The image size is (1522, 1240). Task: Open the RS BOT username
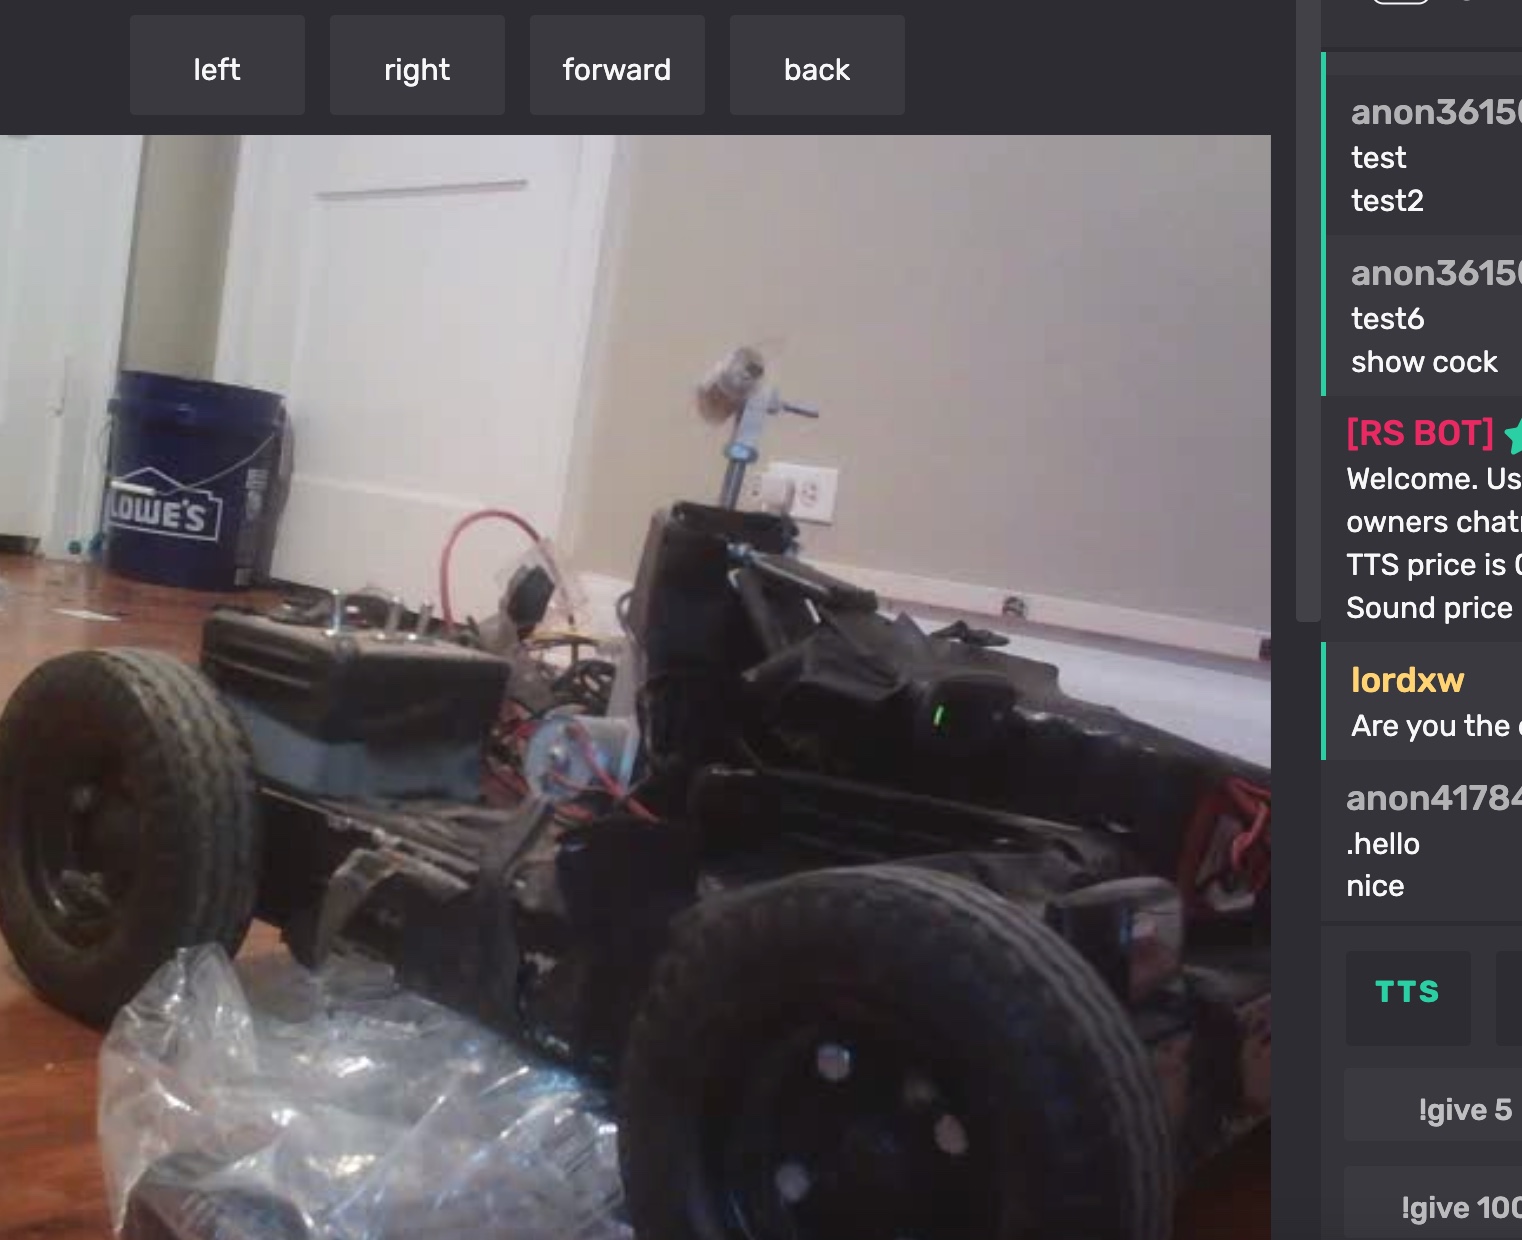1420,433
